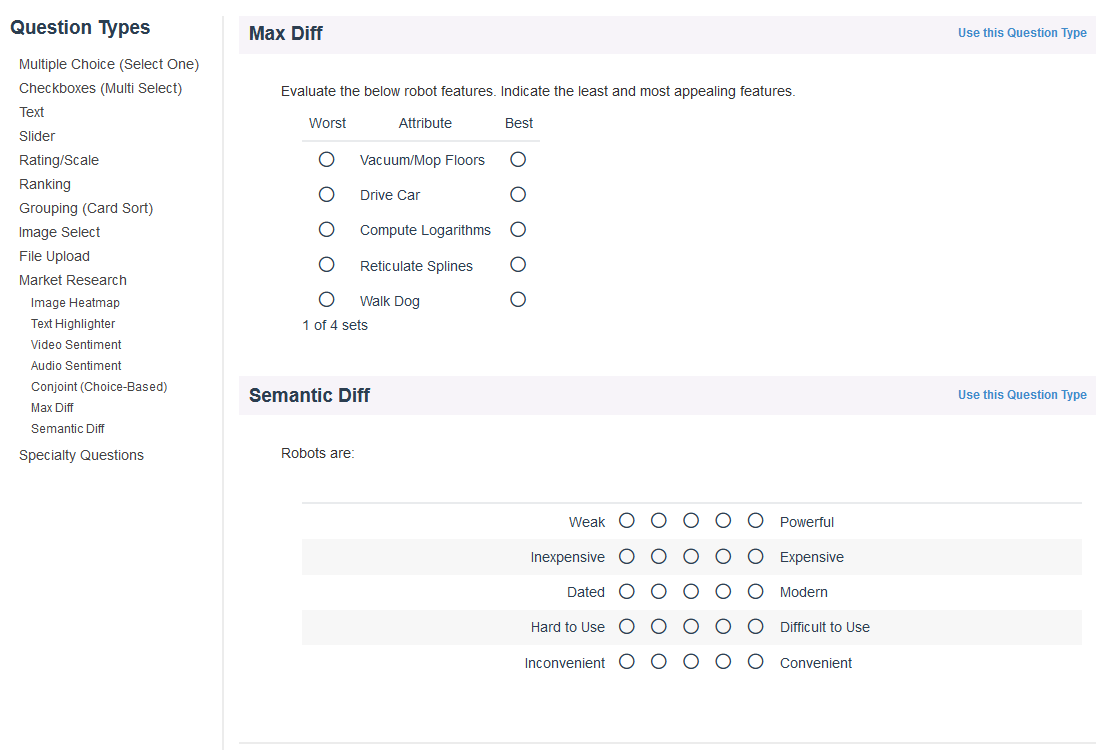The image size is (1104, 750).
Task: Select Video Sentiment in sidebar
Action: [76, 345]
